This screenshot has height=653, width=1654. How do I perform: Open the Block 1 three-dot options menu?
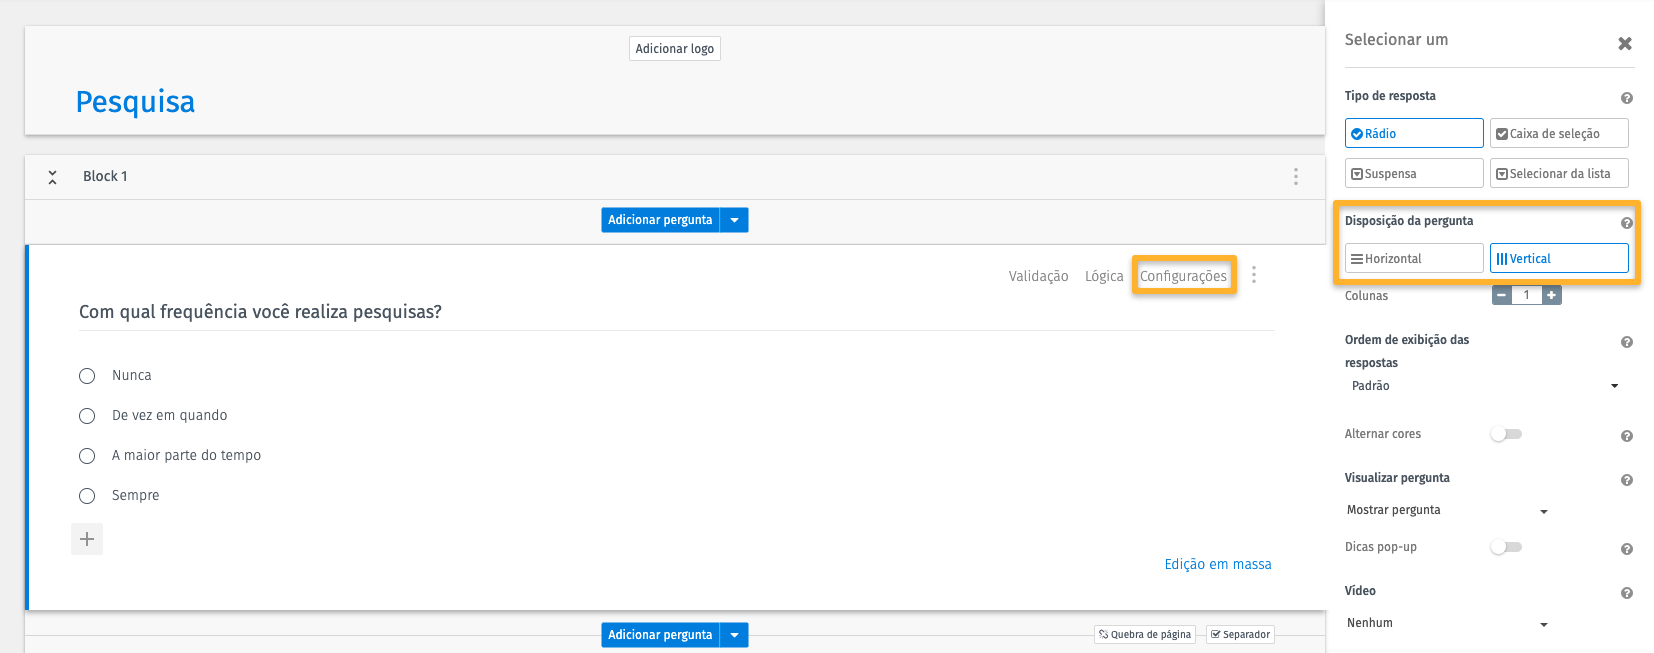(1296, 176)
